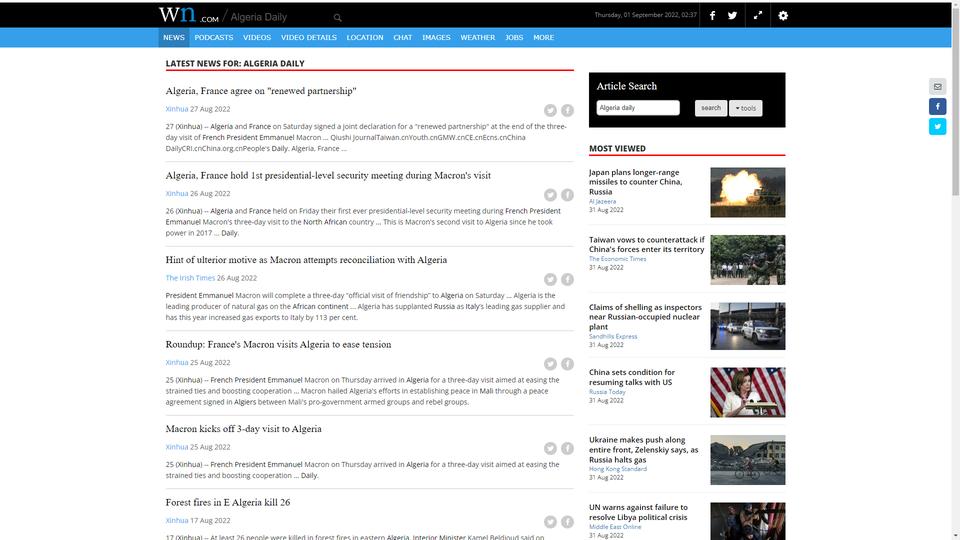Tweet the presidential-level security meeting article
This screenshot has width=960, height=540.
click(550, 195)
